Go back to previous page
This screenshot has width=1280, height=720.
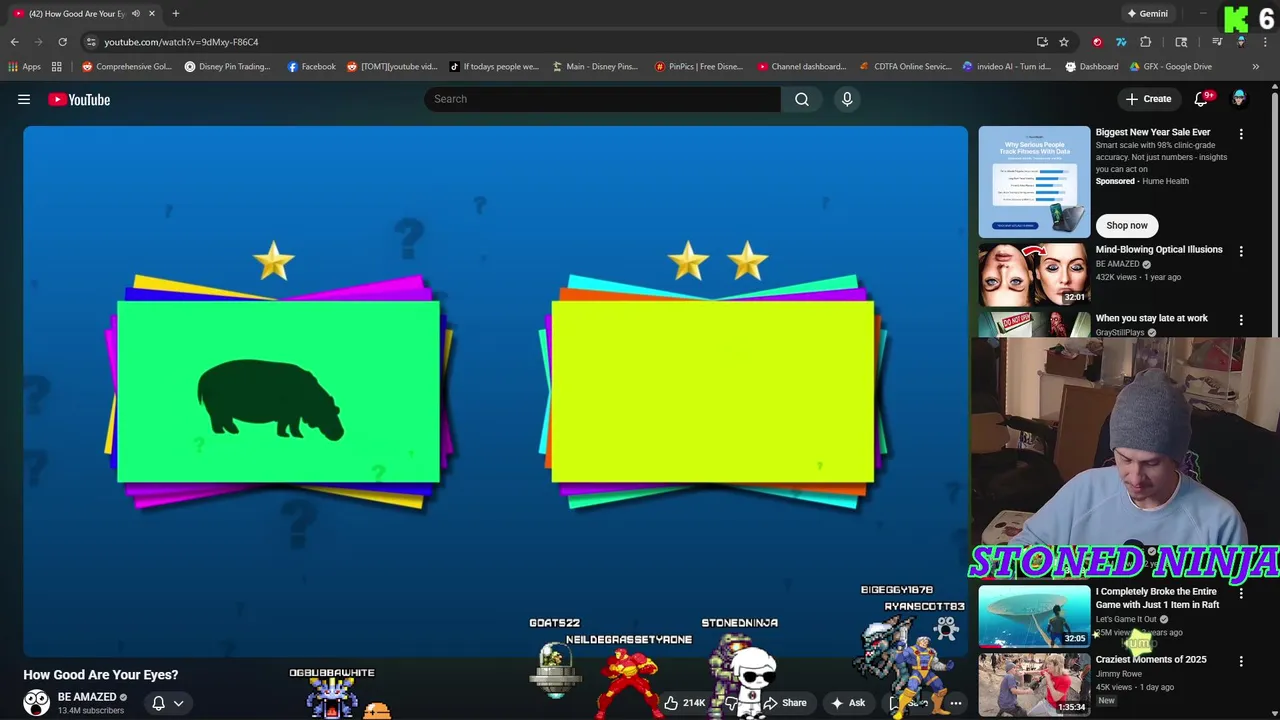coord(14,42)
